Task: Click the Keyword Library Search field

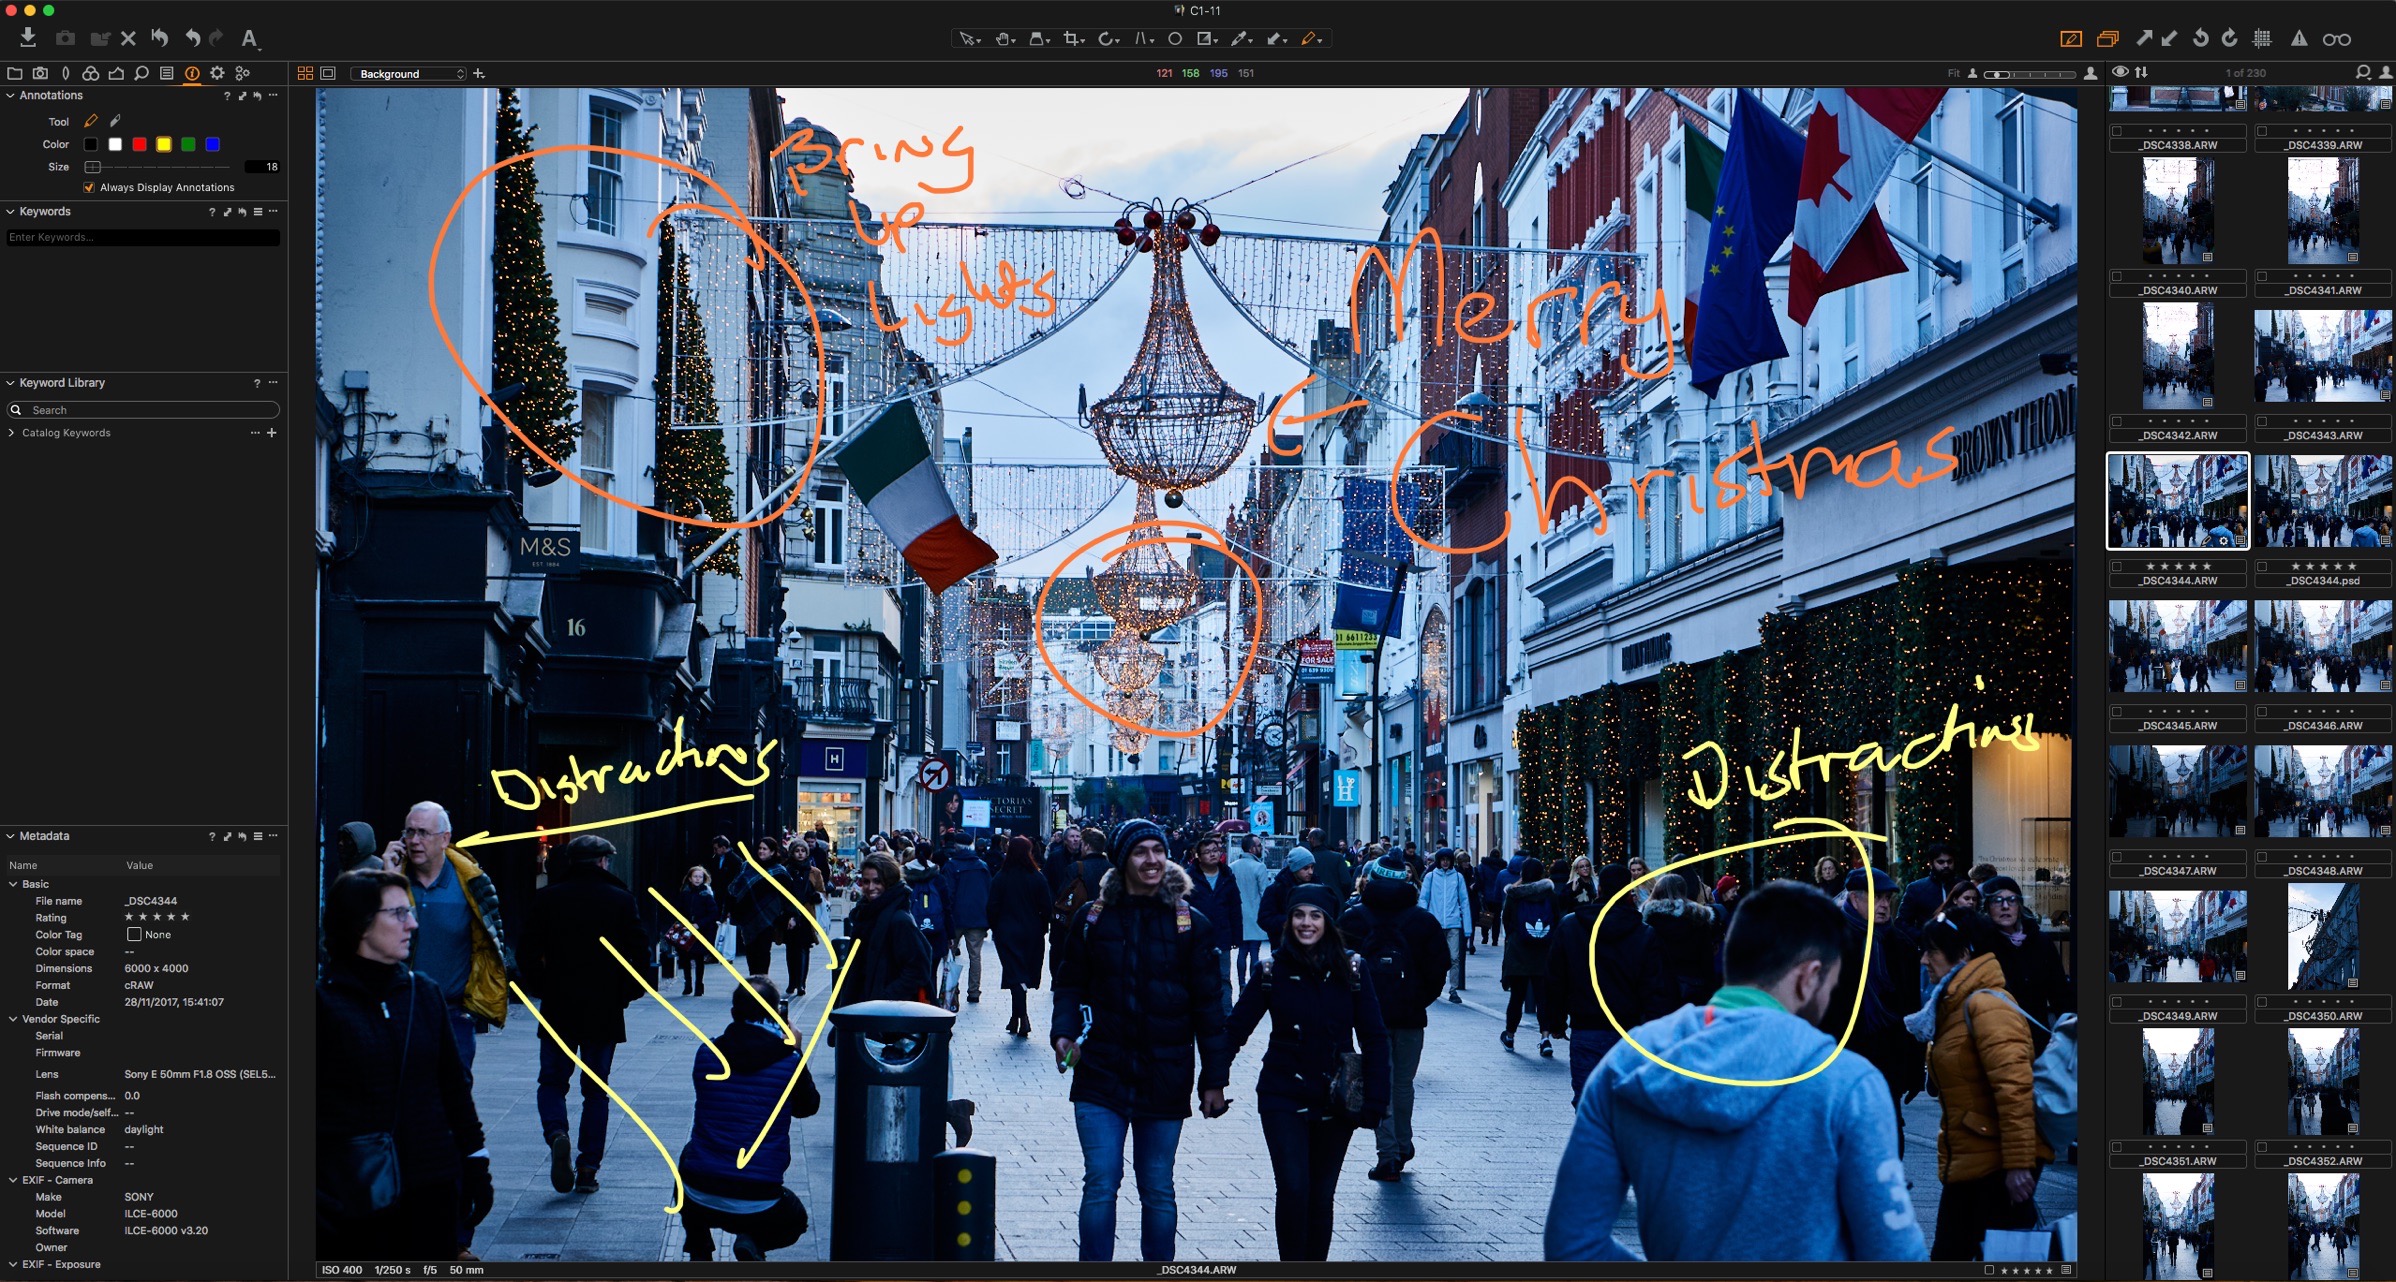Action: coord(143,410)
